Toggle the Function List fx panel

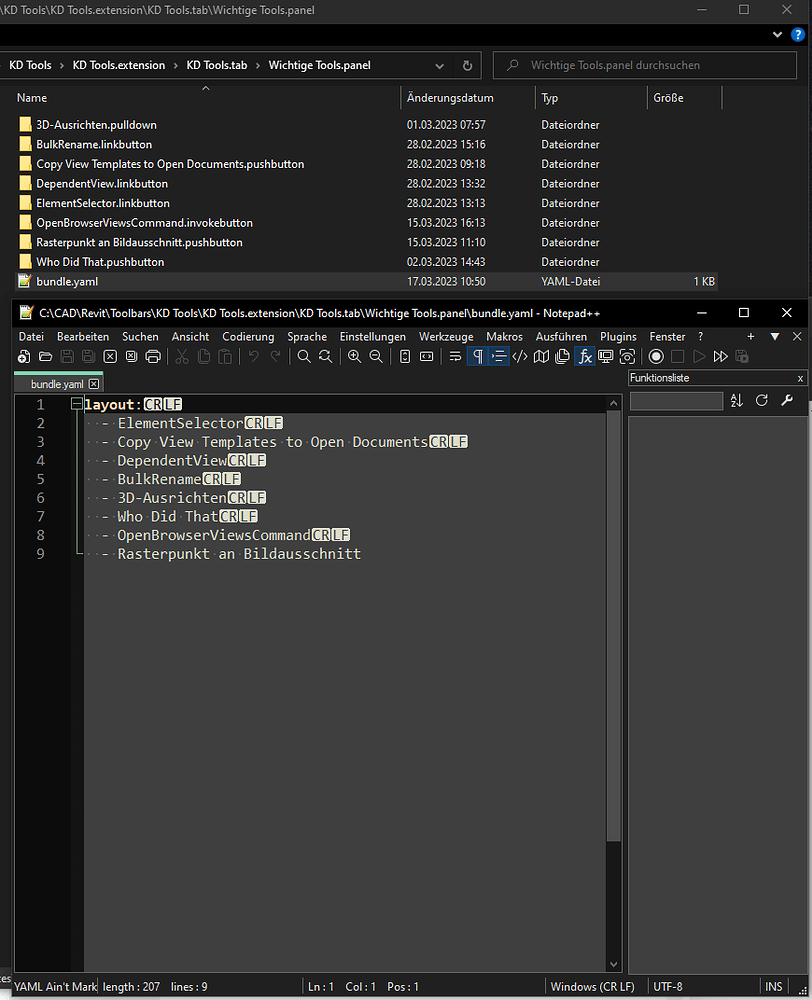tap(584, 356)
